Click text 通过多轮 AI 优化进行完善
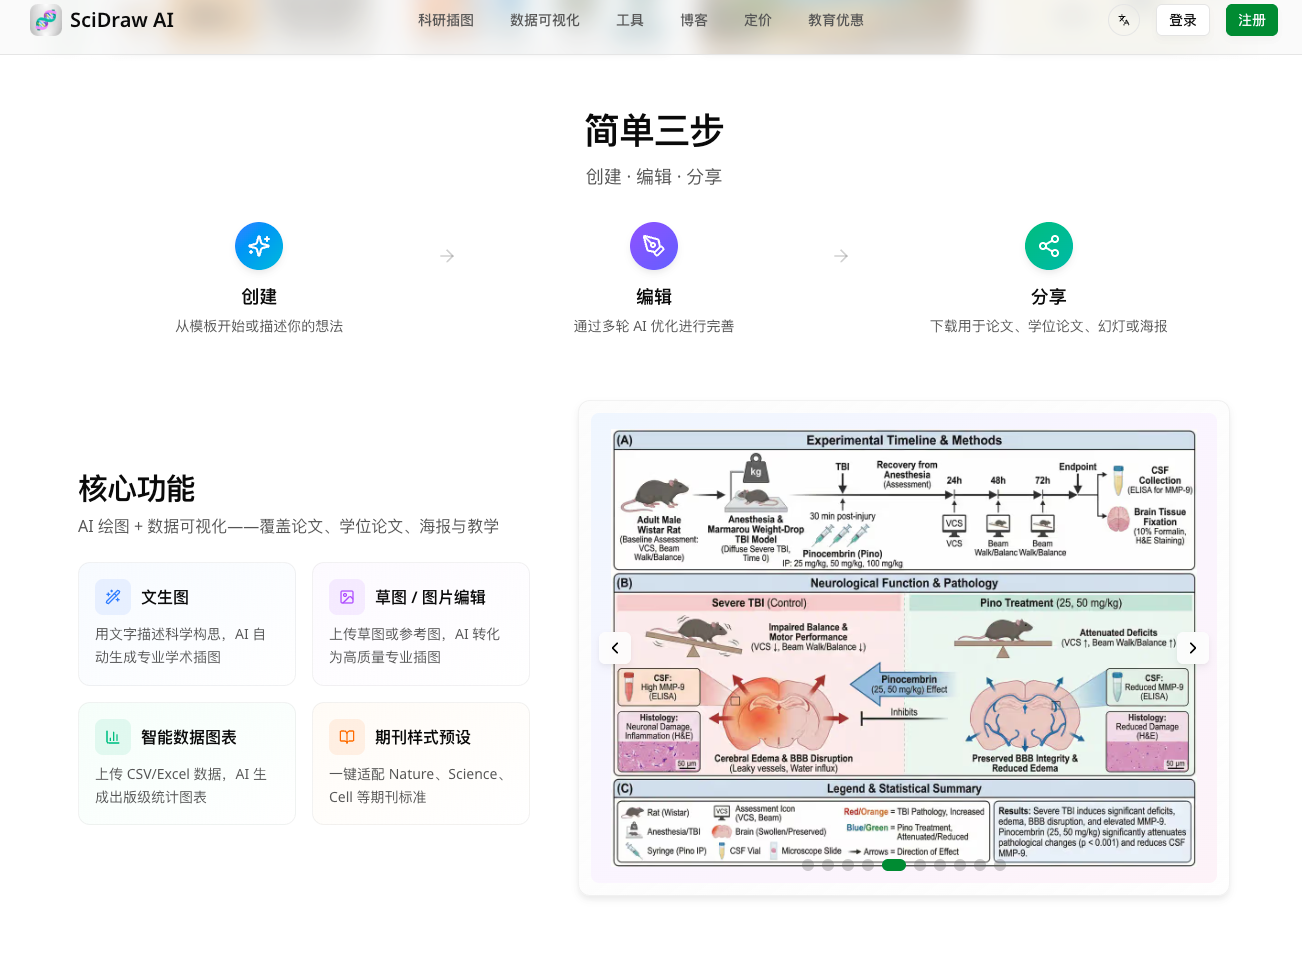 pyautogui.click(x=654, y=326)
